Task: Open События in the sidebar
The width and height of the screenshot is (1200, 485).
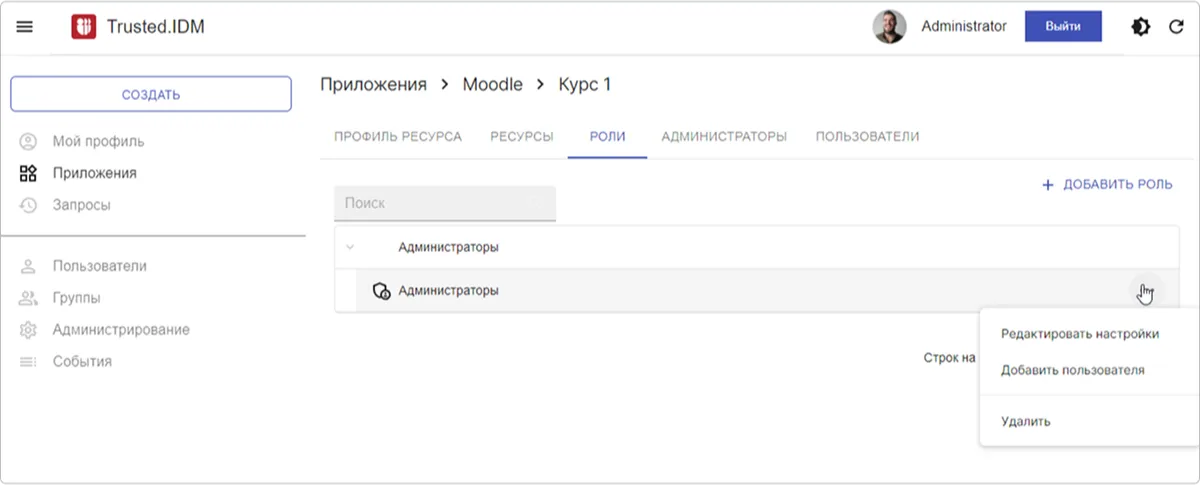Action: pyautogui.click(x=82, y=362)
